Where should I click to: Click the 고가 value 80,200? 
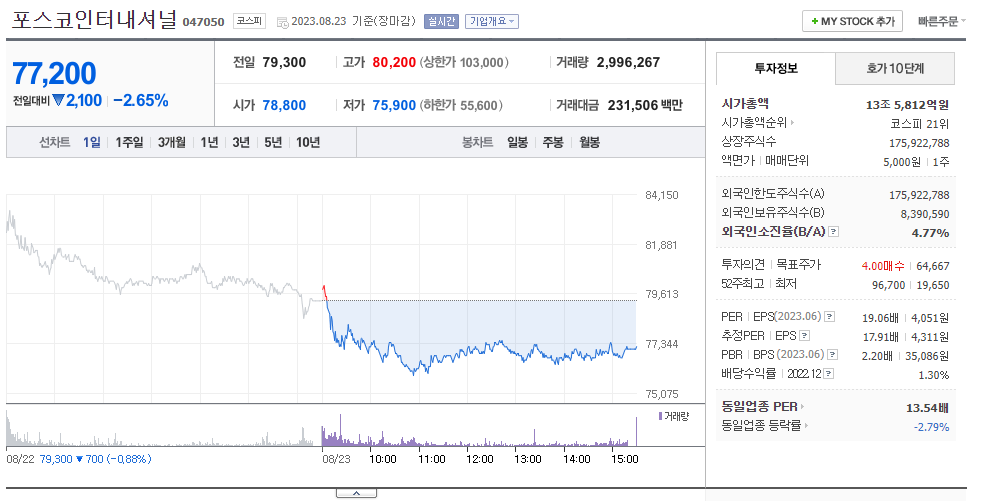coord(394,62)
